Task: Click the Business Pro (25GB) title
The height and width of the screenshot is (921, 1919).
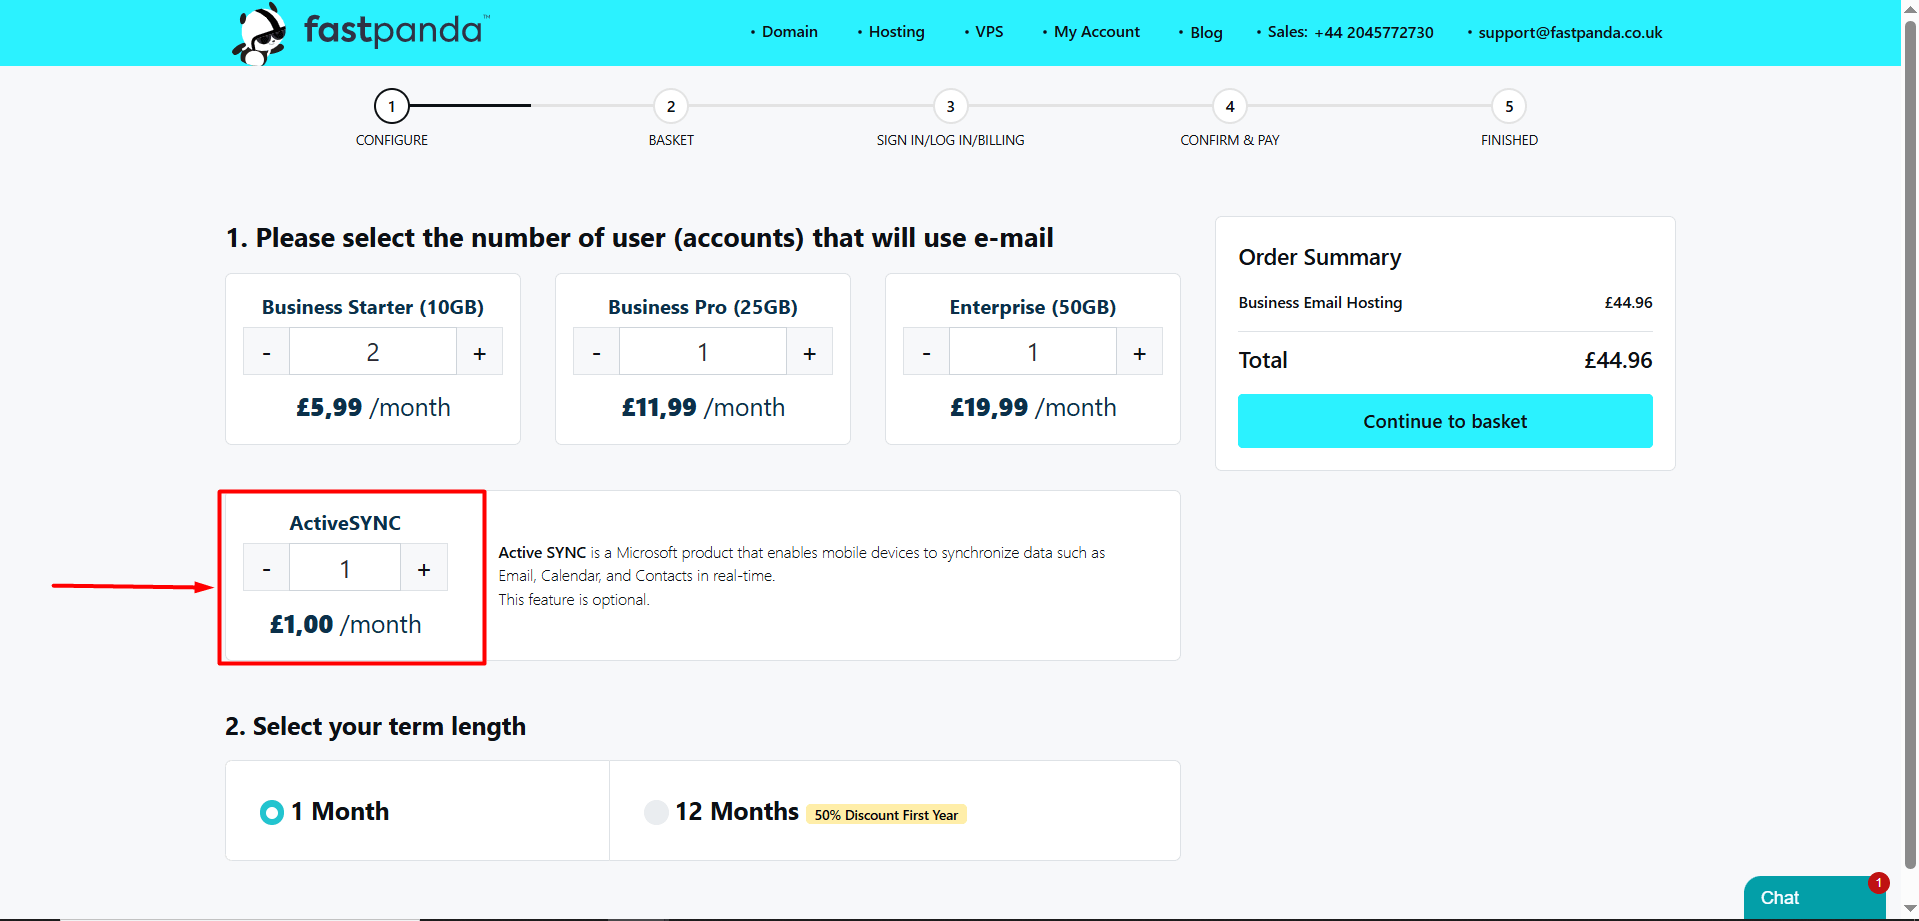Action: (703, 307)
